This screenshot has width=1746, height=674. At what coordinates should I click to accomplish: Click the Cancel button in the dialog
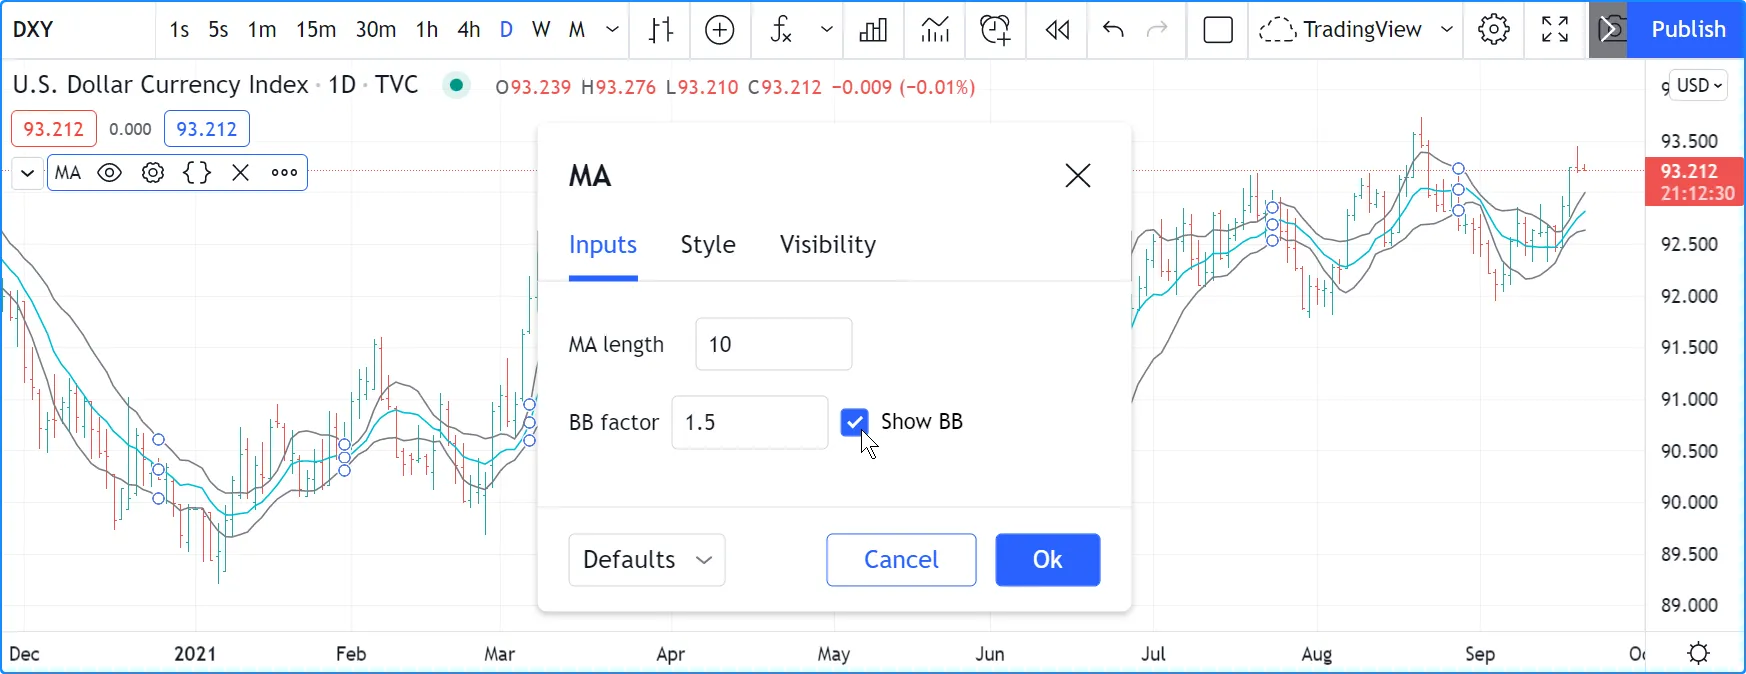[x=901, y=560]
